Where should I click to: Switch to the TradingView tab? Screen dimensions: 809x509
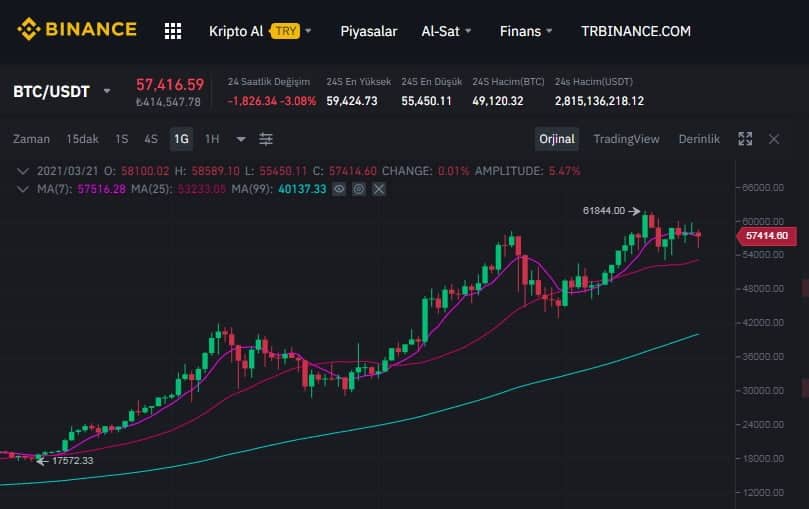626,139
